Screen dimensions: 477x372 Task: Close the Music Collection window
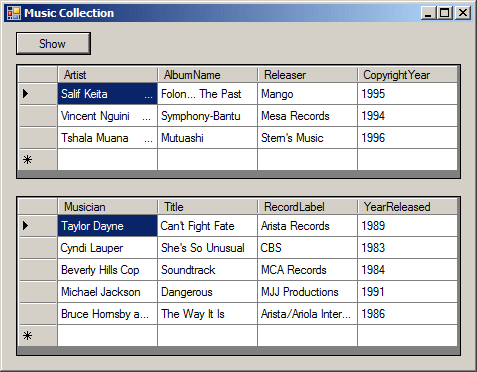point(463,13)
